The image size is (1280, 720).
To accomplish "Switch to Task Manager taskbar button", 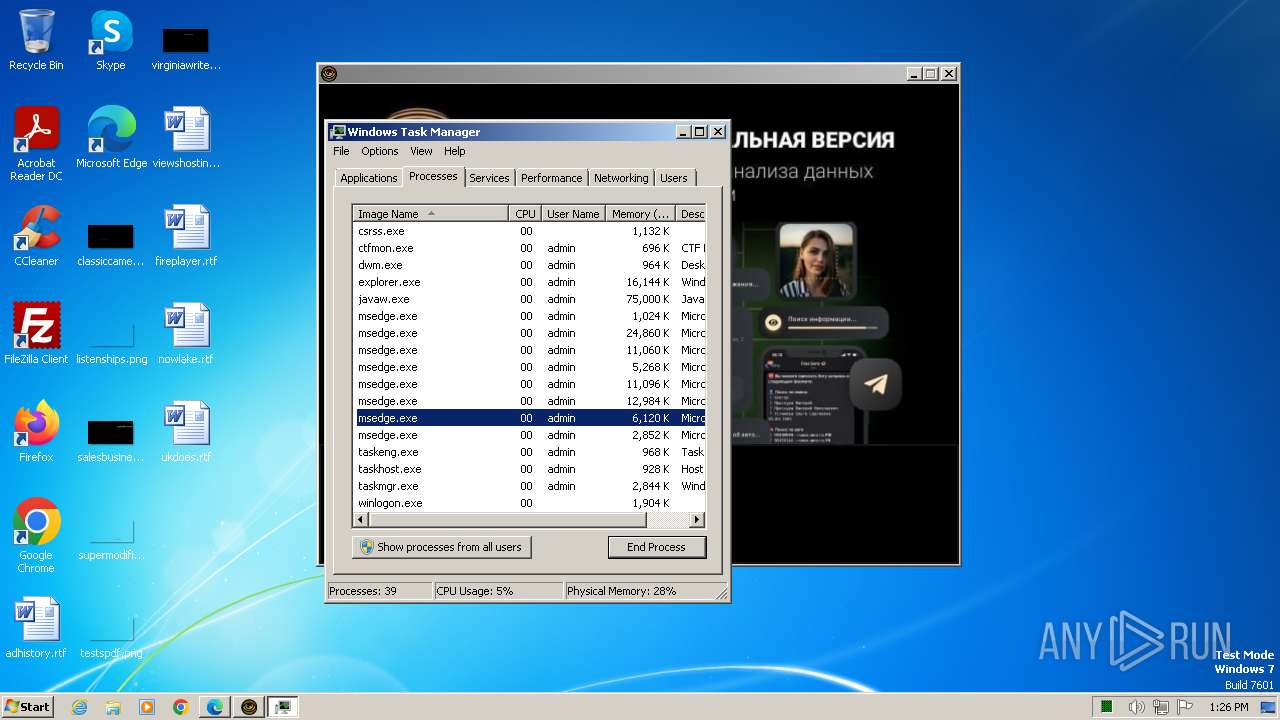I will [283, 707].
